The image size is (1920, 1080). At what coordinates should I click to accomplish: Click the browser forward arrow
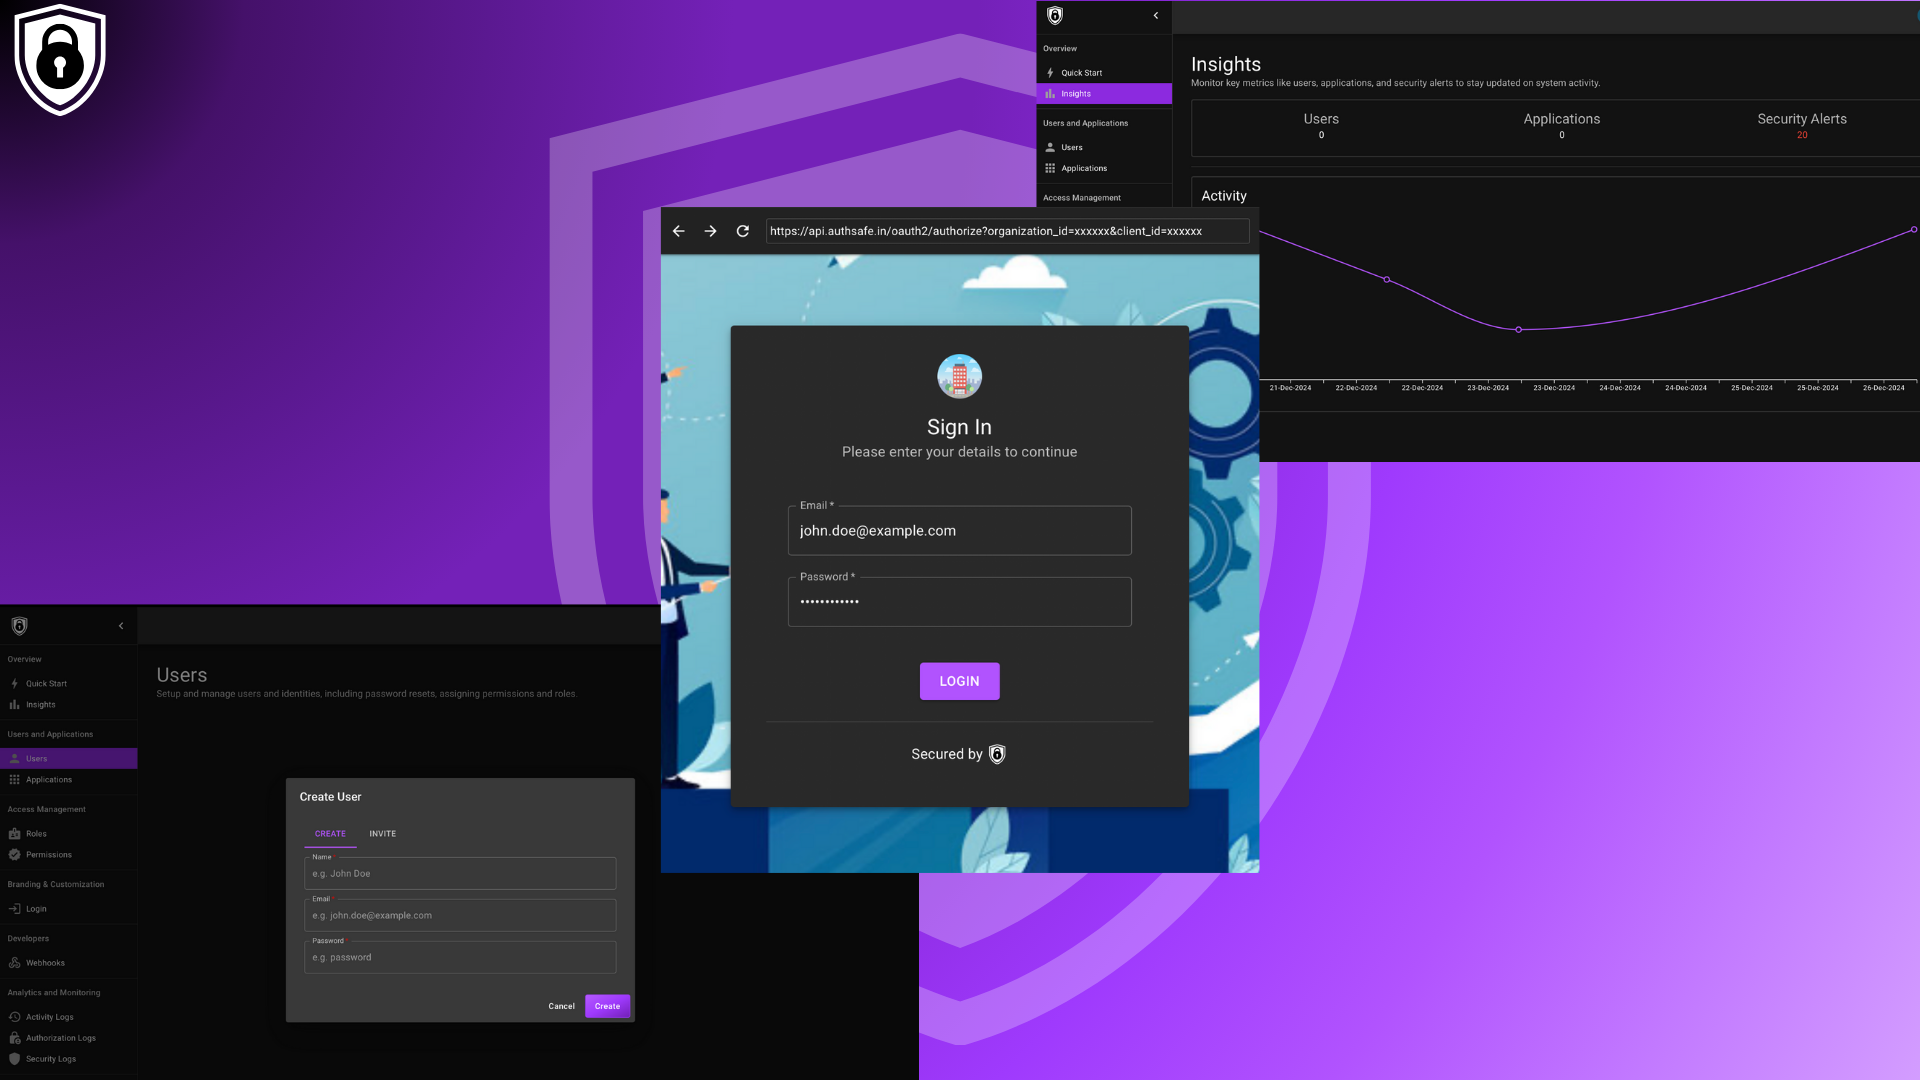(711, 231)
